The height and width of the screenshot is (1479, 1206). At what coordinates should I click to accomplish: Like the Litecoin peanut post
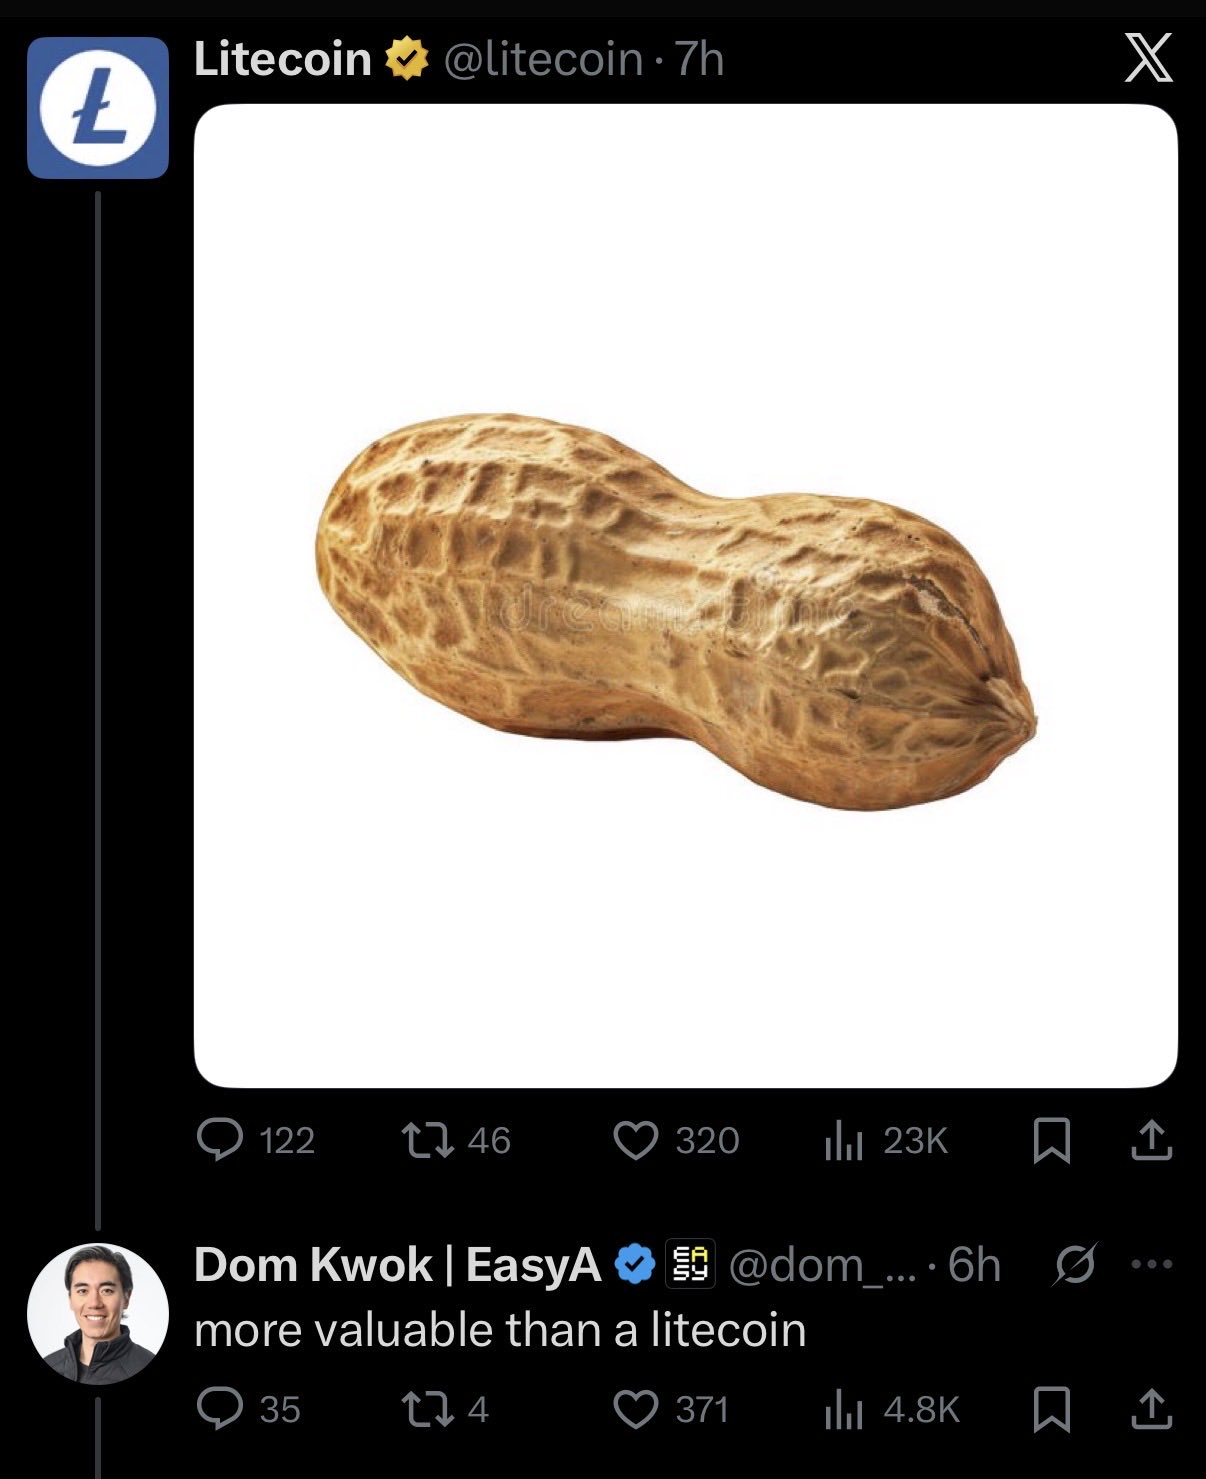(636, 1140)
